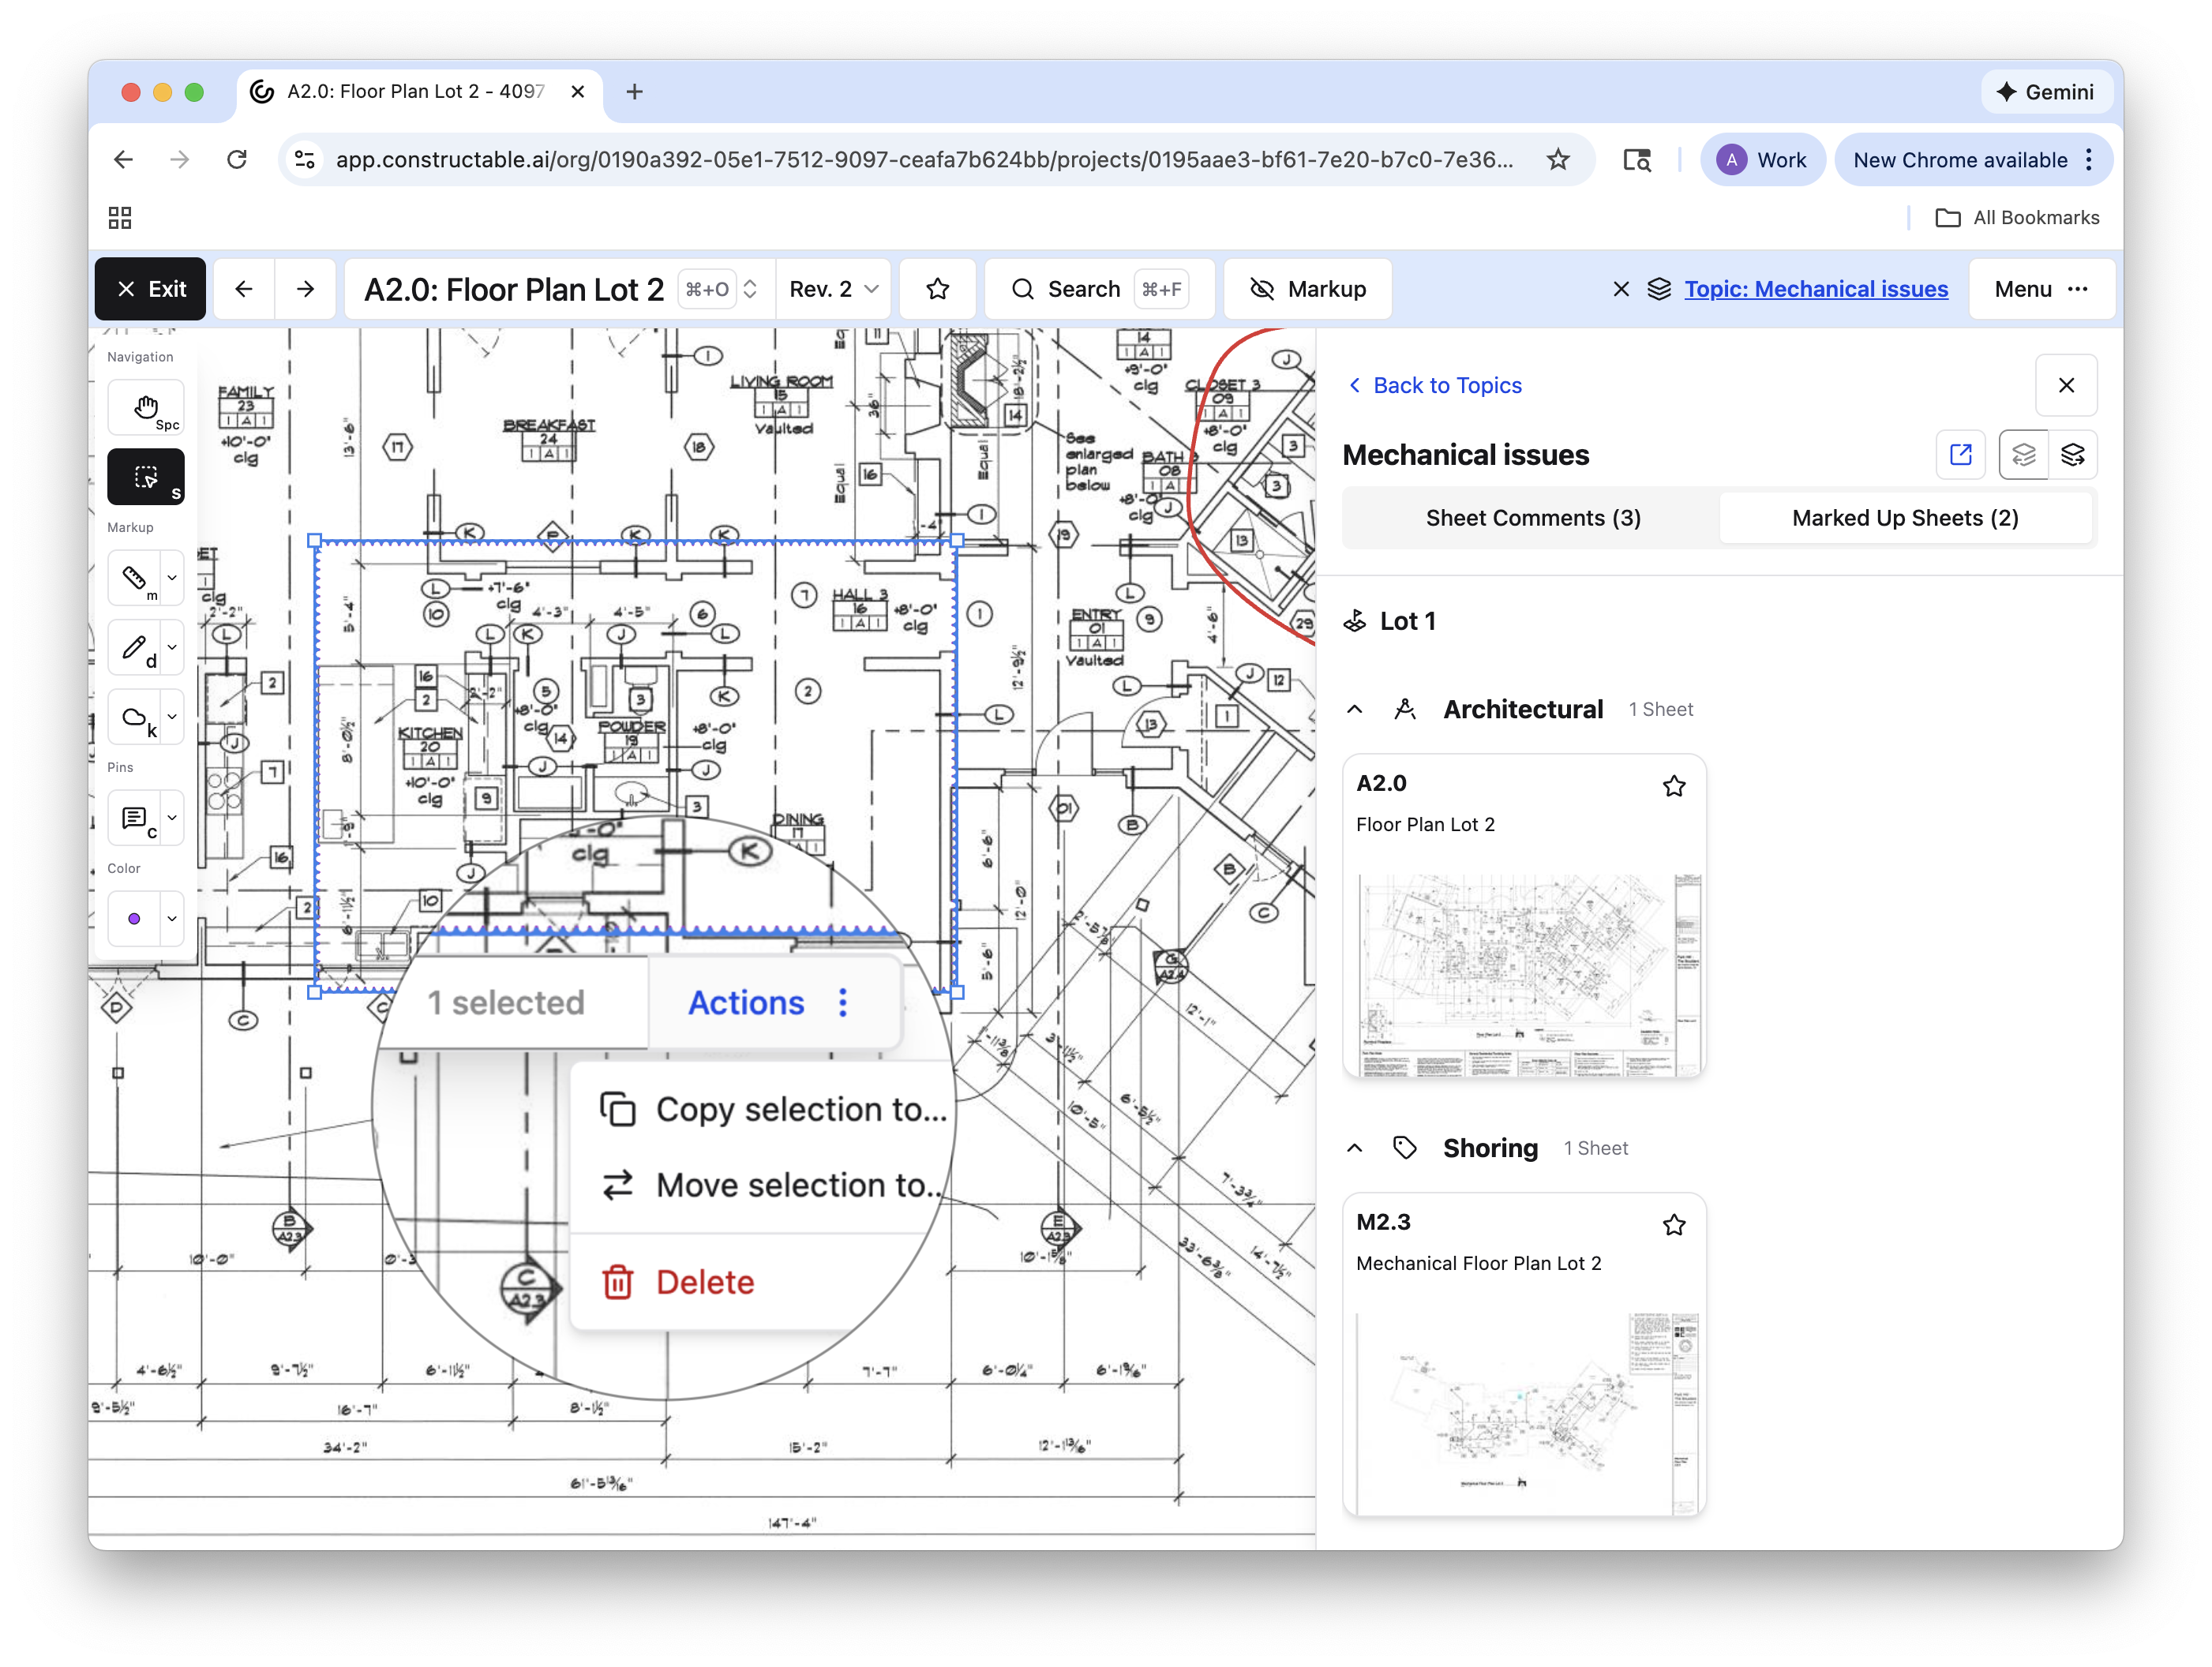This screenshot has height=1667, width=2212.
Task: Close the A2.0 Floor Plan browser tab
Action: pos(578,92)
